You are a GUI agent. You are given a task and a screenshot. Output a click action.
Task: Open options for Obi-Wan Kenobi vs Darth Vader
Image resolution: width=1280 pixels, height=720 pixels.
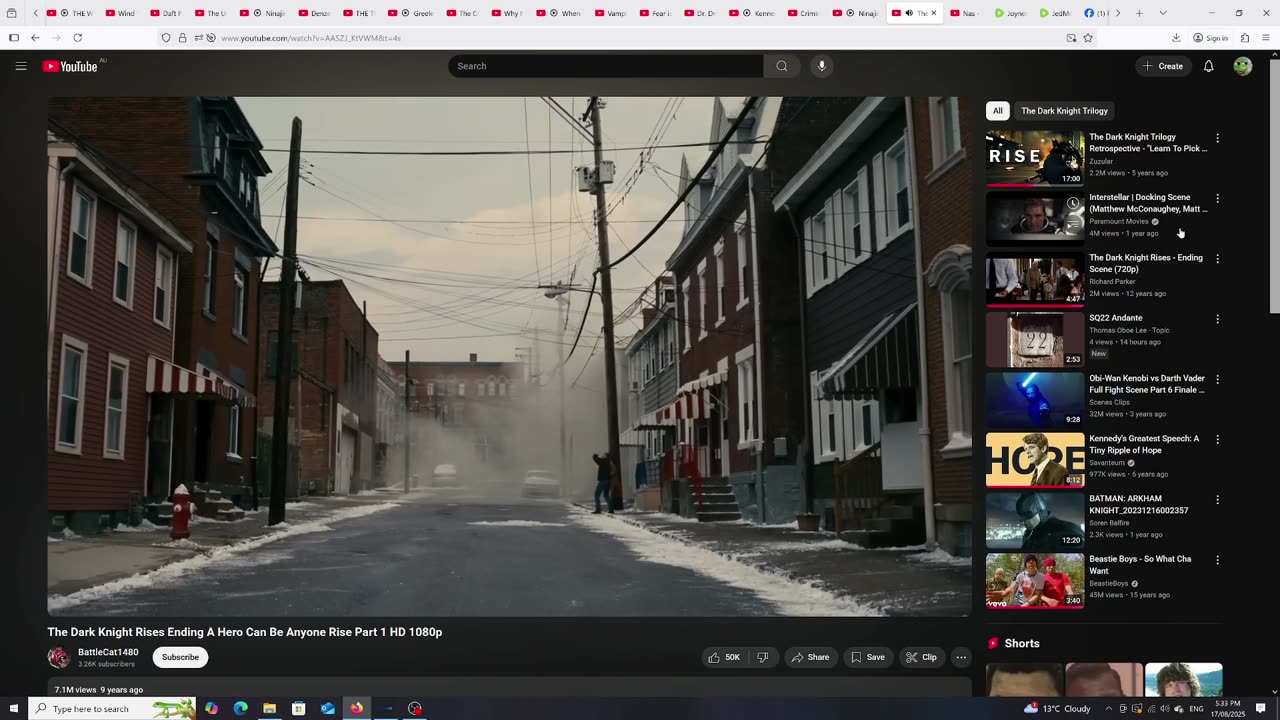point(1217,379)
